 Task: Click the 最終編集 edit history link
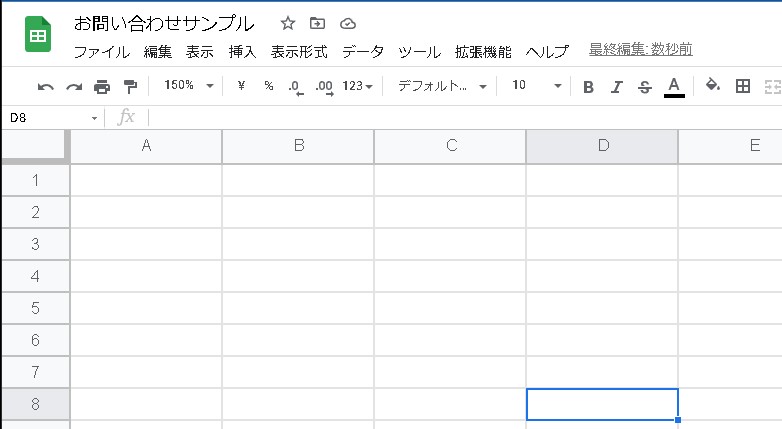641,50
